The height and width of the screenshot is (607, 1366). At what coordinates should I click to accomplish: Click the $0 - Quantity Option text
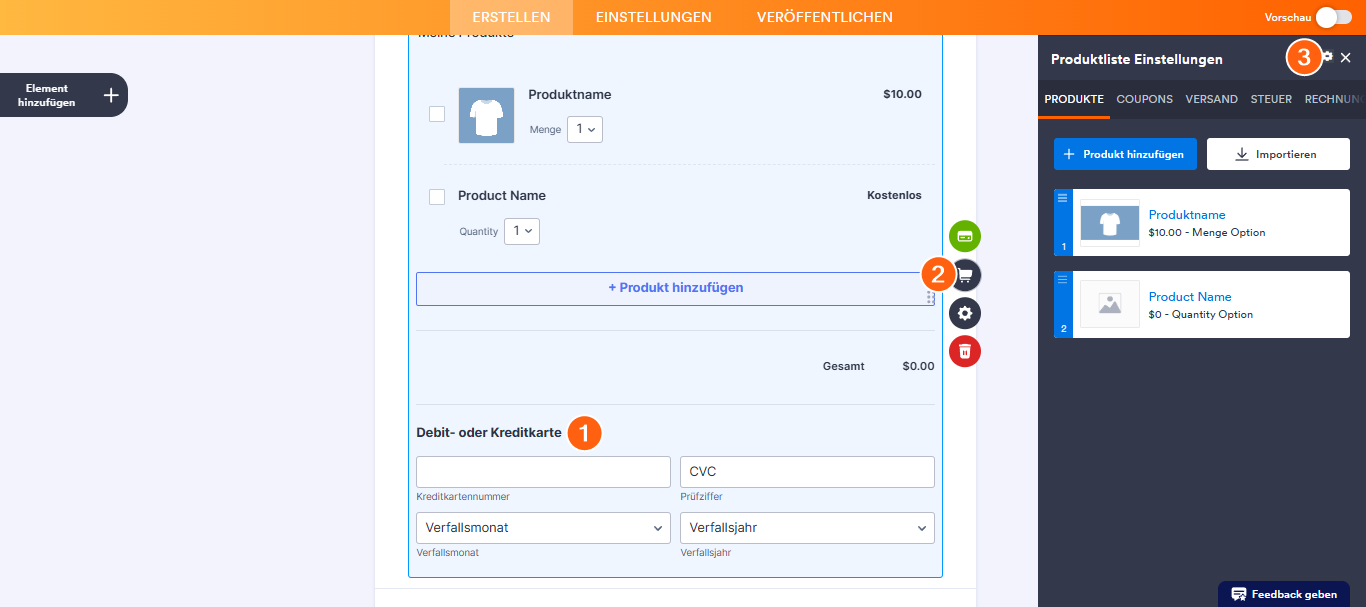(x=1201, y=315)
